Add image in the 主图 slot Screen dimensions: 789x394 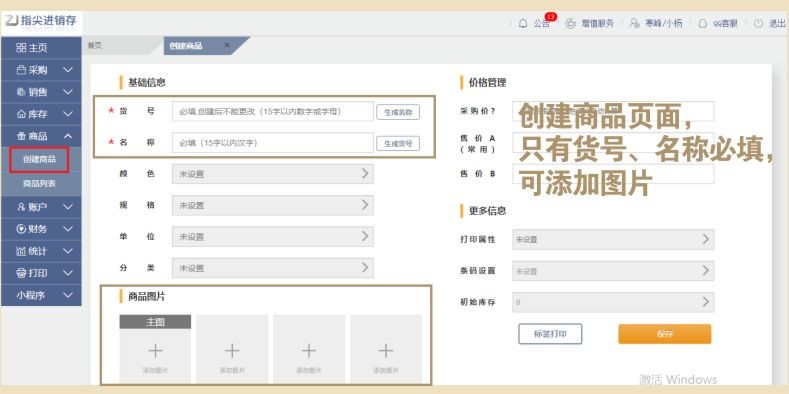point(155,350)
